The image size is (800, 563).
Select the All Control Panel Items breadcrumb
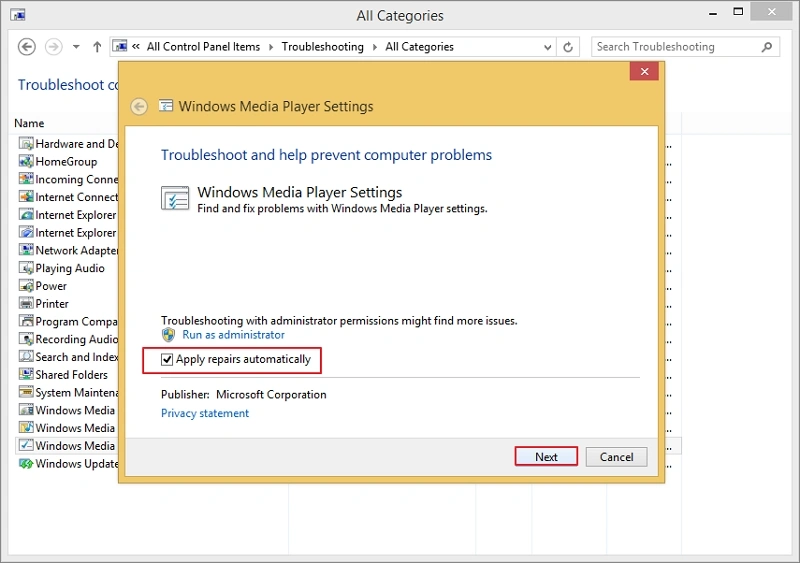coord(203,46)
